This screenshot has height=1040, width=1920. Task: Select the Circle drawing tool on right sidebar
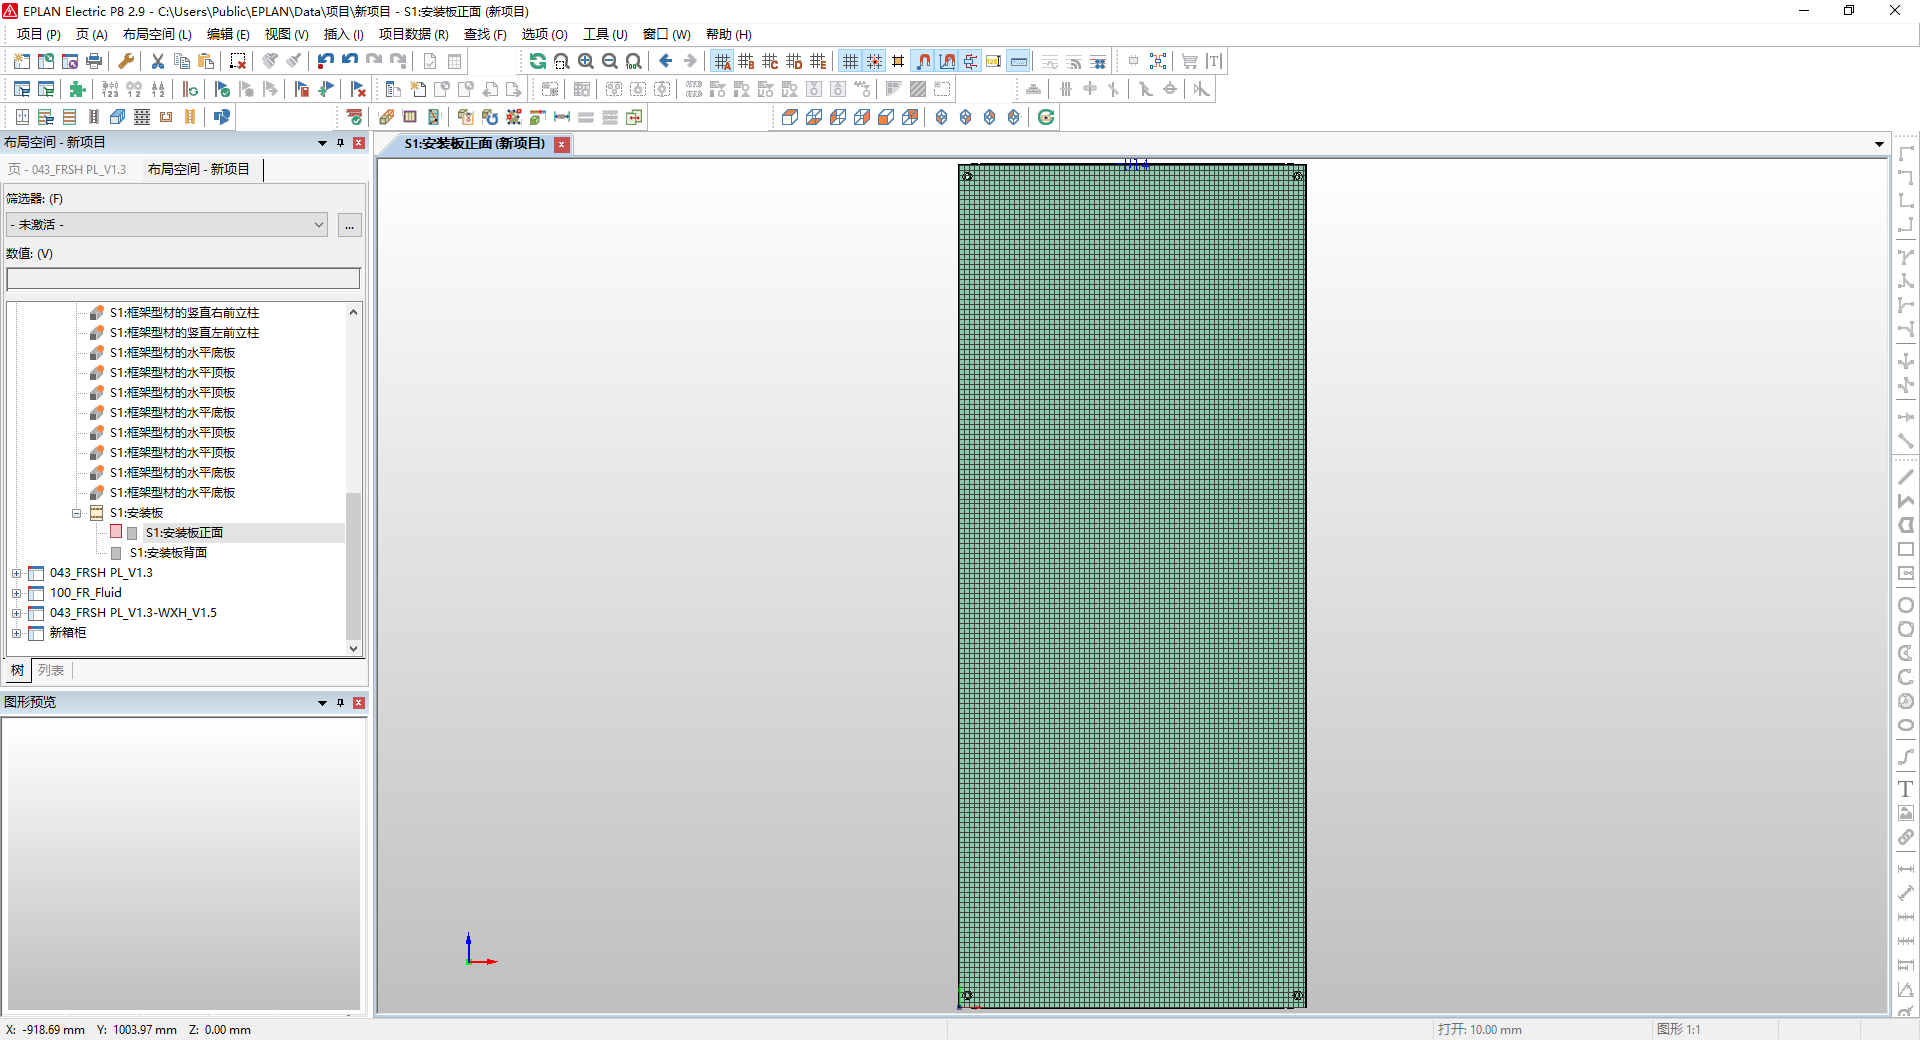click(1906, 605)
